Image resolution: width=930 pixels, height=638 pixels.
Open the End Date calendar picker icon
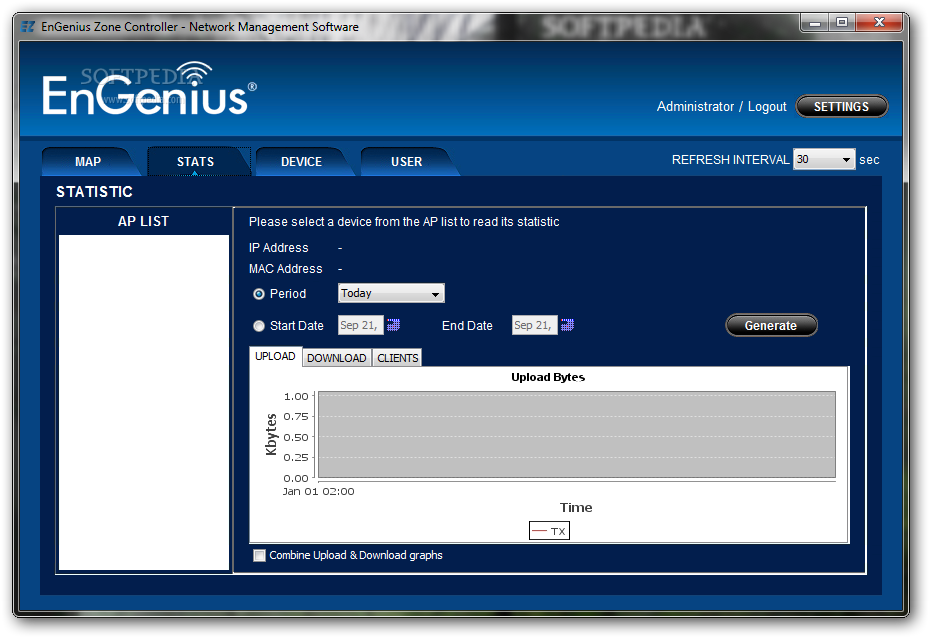pyautogui.click(x=567, y=325)
